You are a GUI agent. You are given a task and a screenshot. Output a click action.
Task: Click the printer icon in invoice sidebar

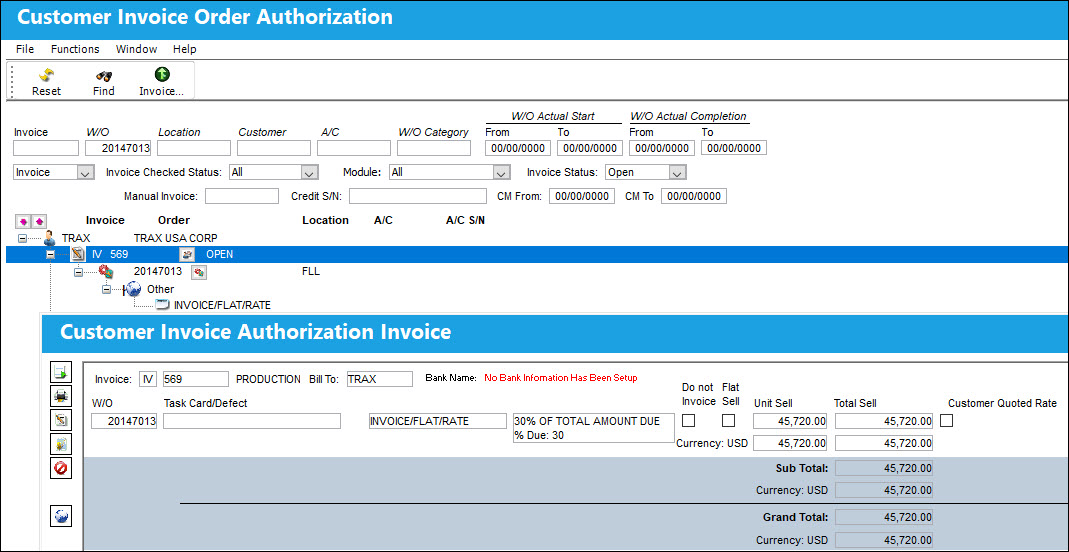pos(61,395)
